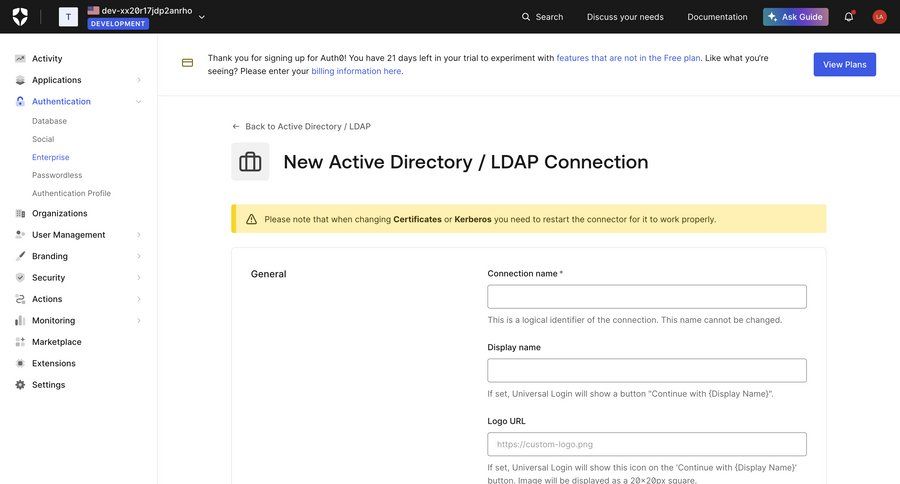This screenshot has width=900, height=484.
Task: Go to Activity in sidebar
Action: tap(47, 59)
